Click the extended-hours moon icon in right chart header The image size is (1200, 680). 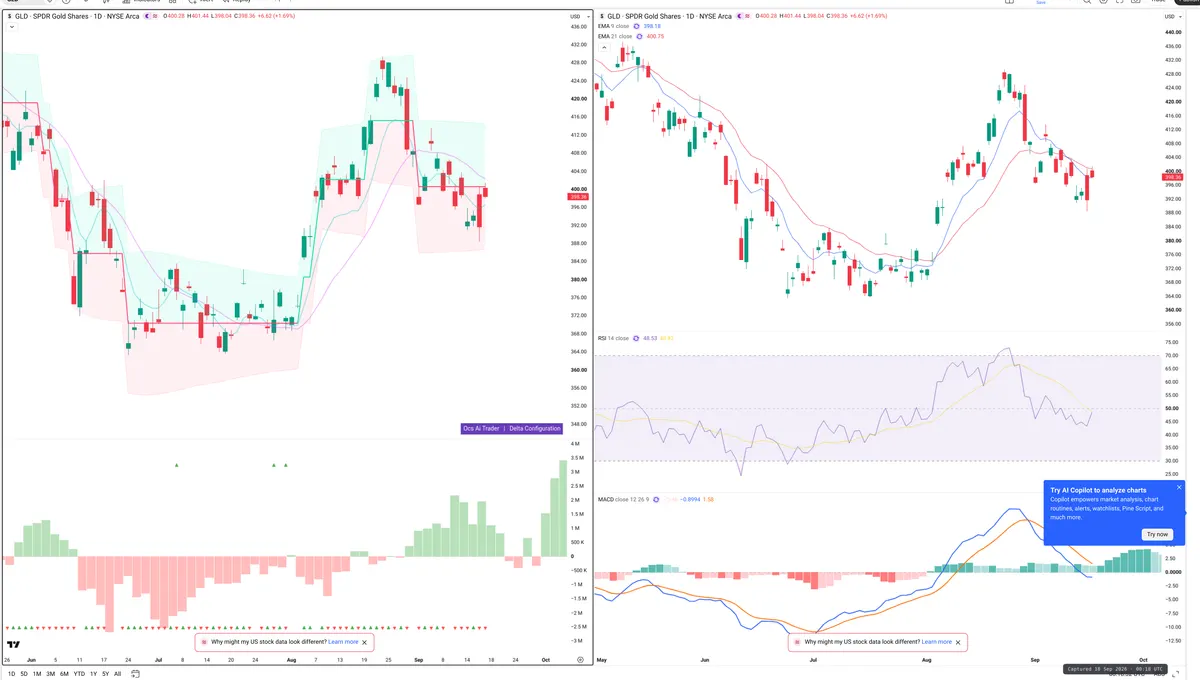click(x=741, y=17)
